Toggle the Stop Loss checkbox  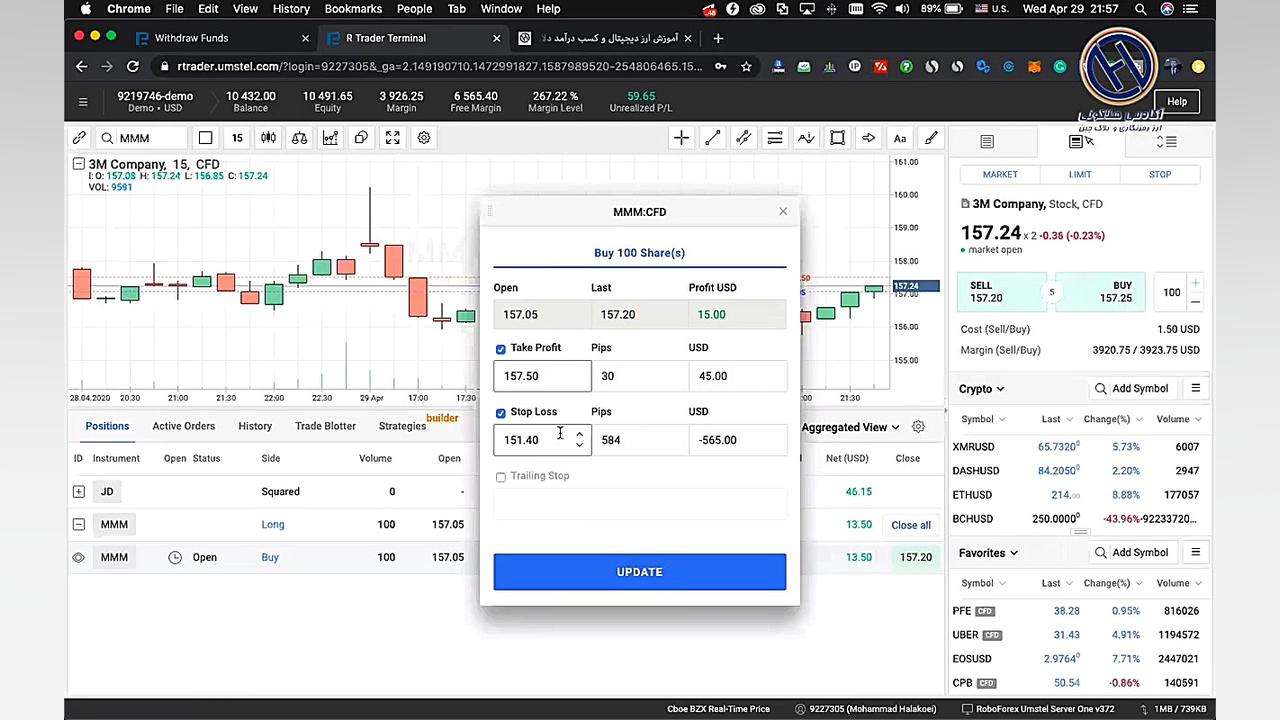tap(501, 413)
